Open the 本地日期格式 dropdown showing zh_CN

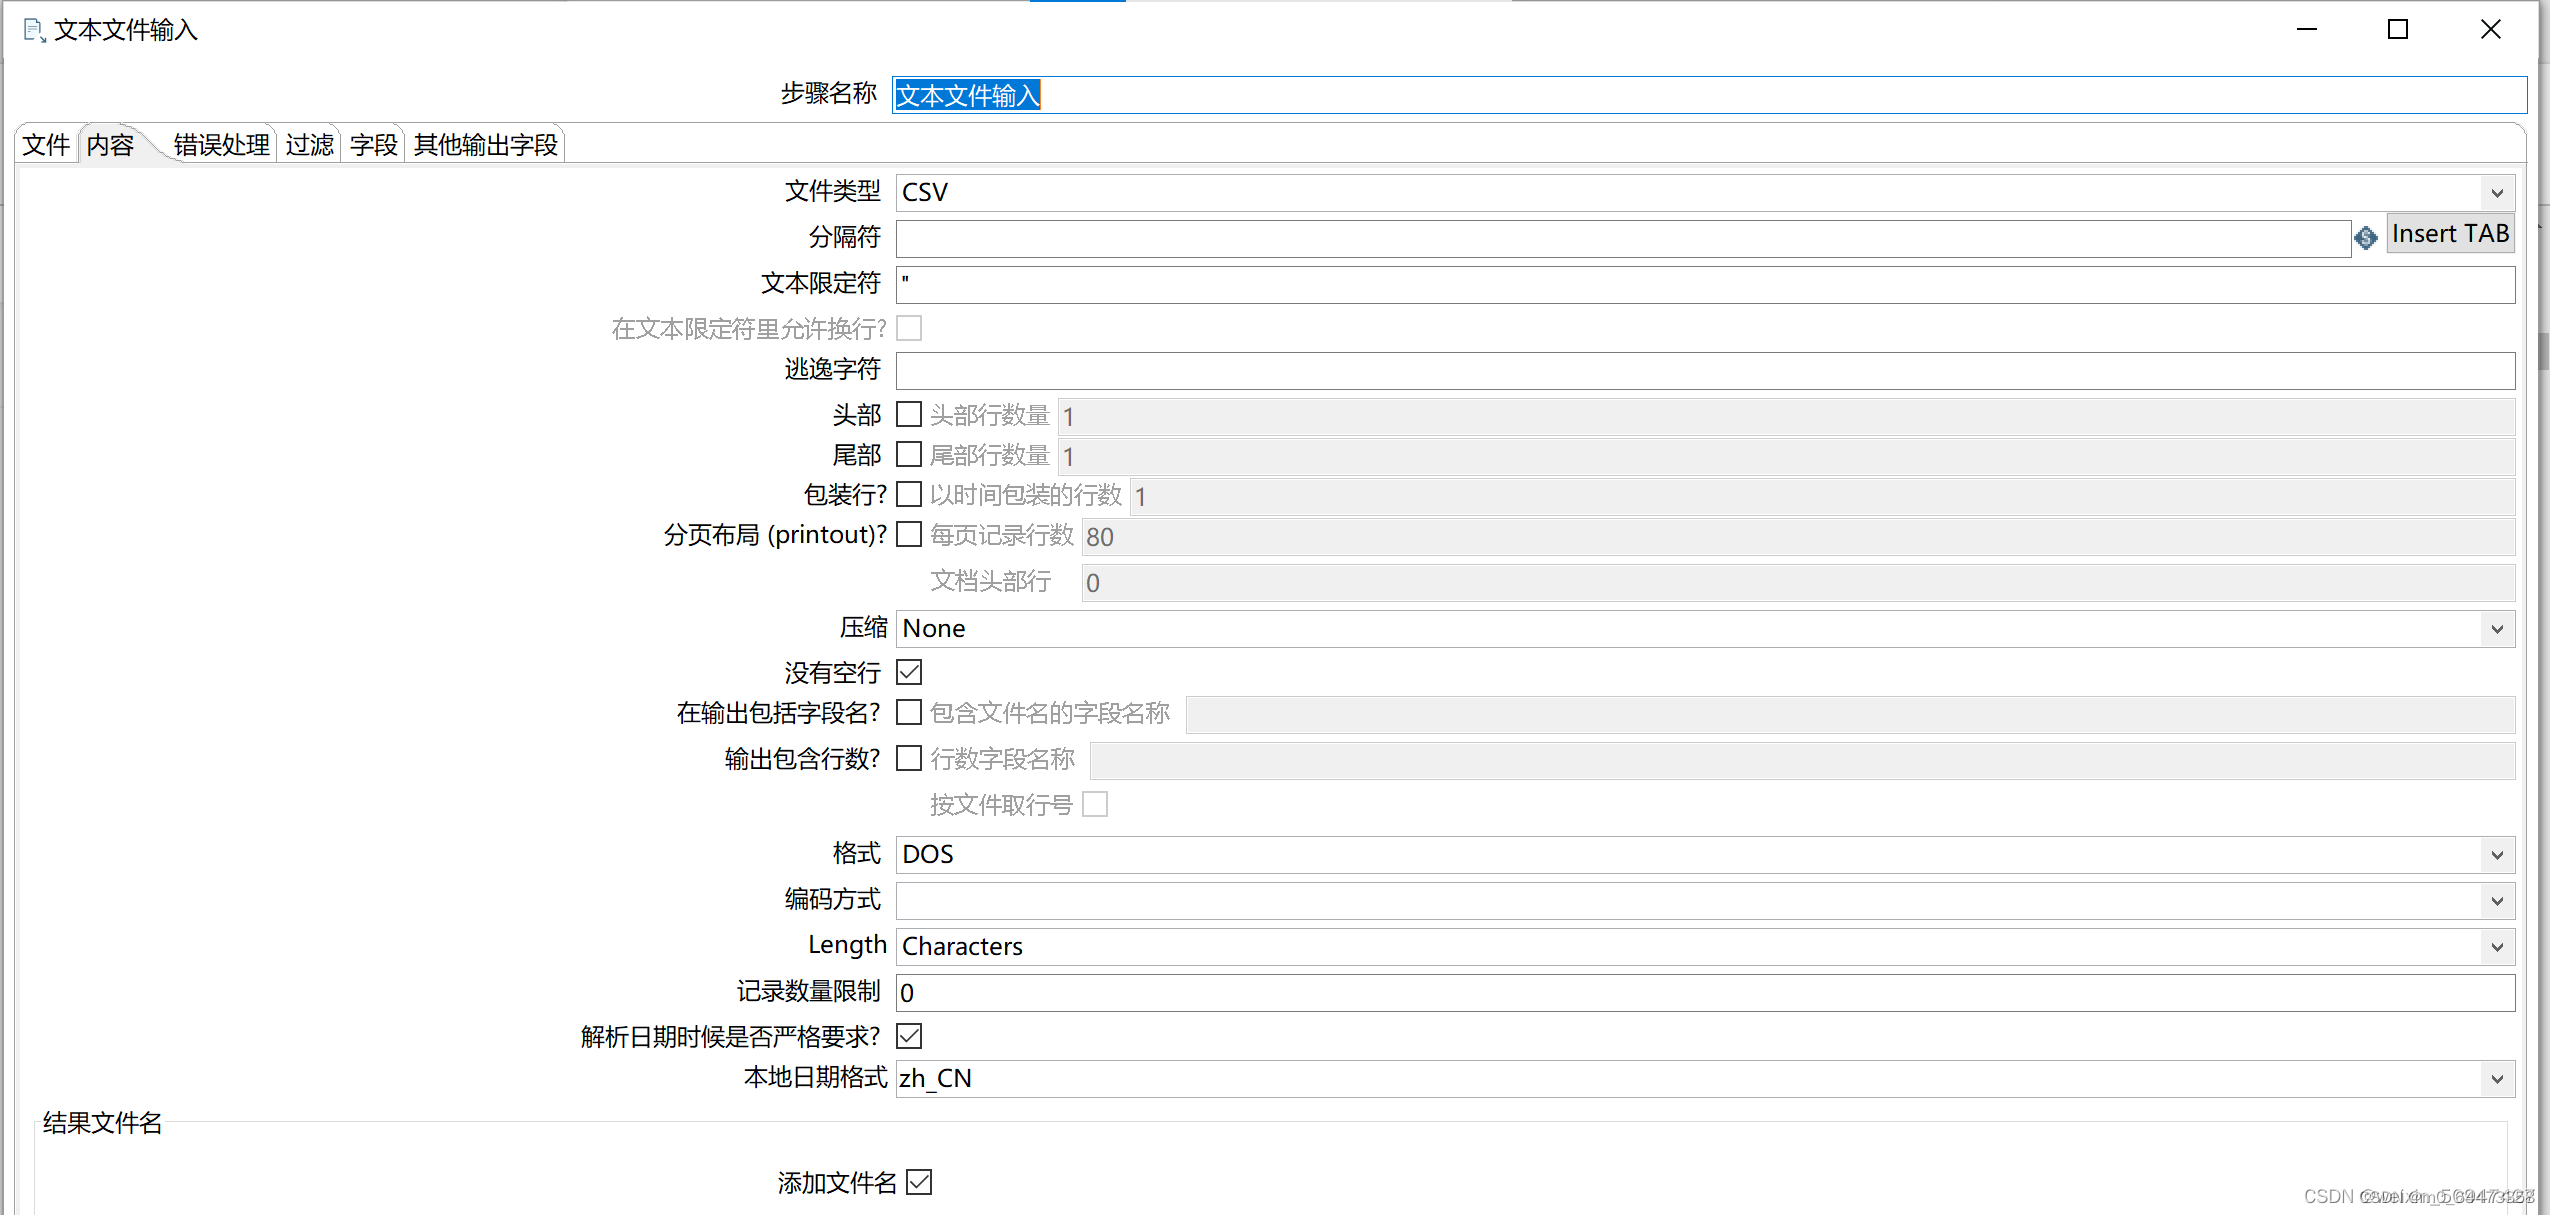click(2497, 1078)
